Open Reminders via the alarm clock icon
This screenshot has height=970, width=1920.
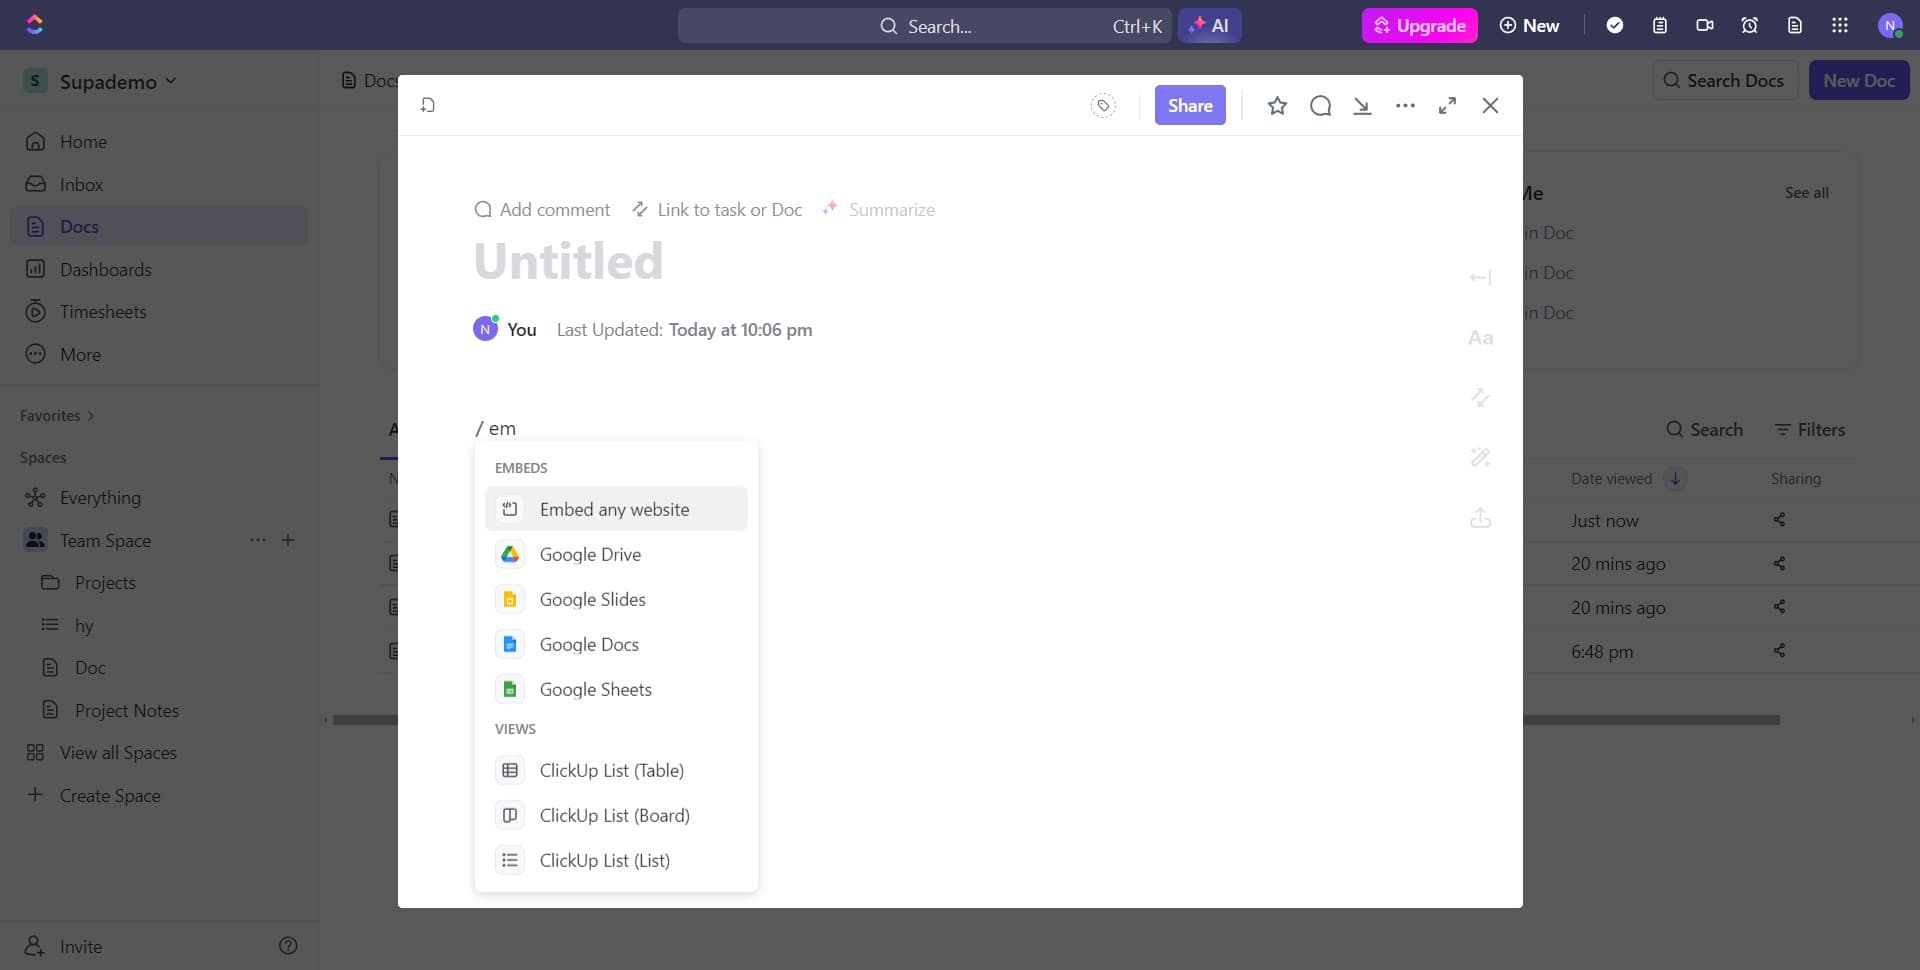coord(1749,25)
